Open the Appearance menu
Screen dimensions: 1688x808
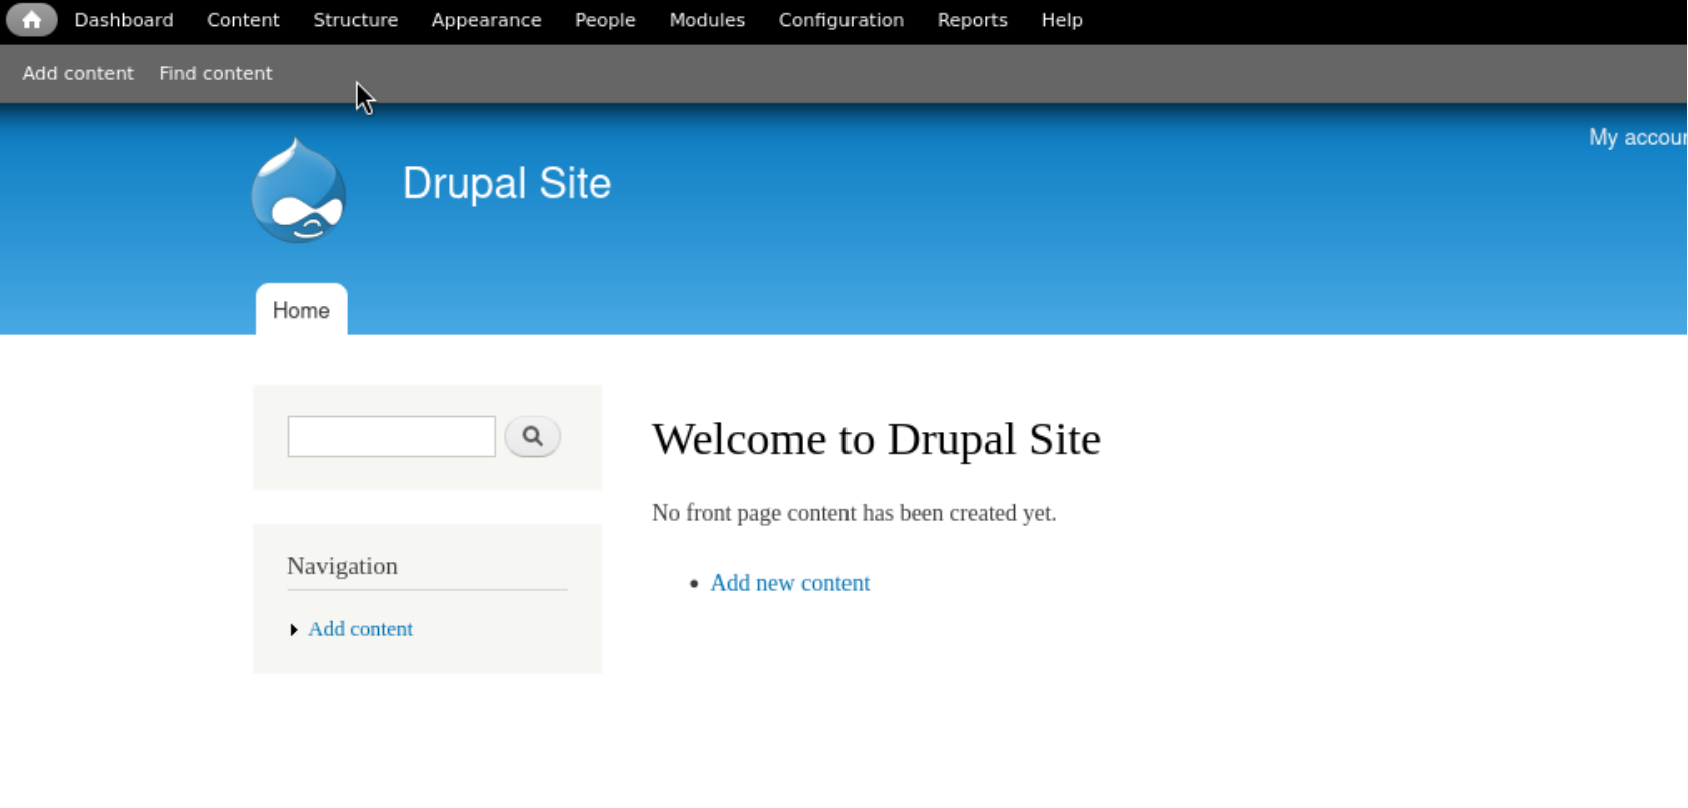click(486, 20)
